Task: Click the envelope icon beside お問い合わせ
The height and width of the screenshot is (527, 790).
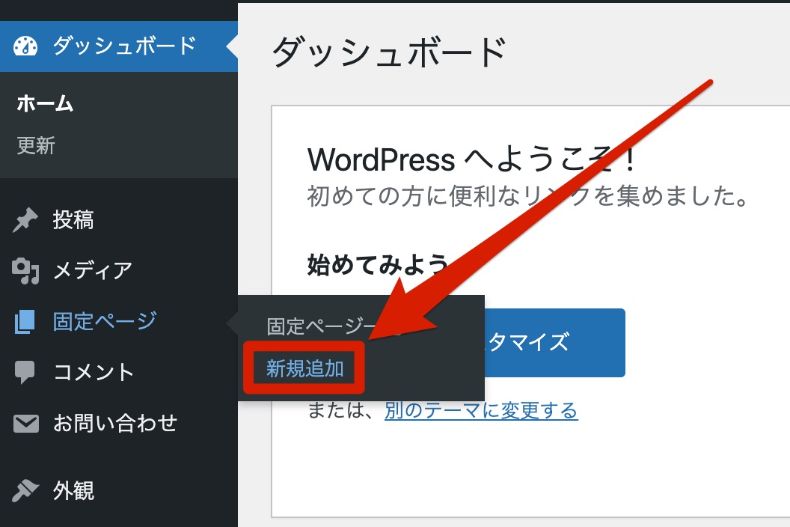Action: tap(26, 424)
